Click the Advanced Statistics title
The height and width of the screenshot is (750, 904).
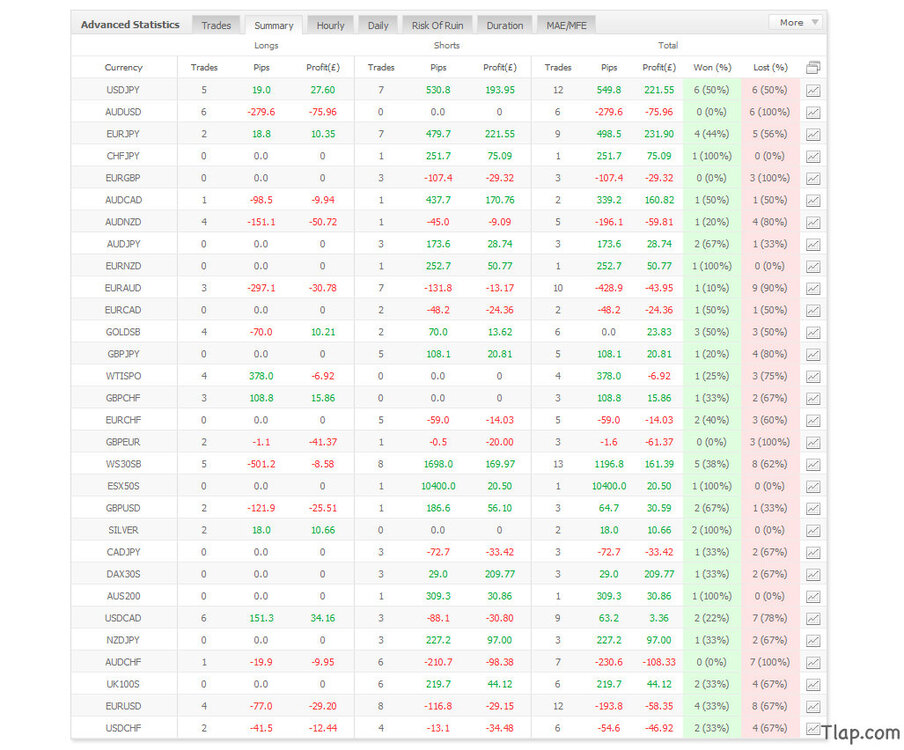point(130,25)
